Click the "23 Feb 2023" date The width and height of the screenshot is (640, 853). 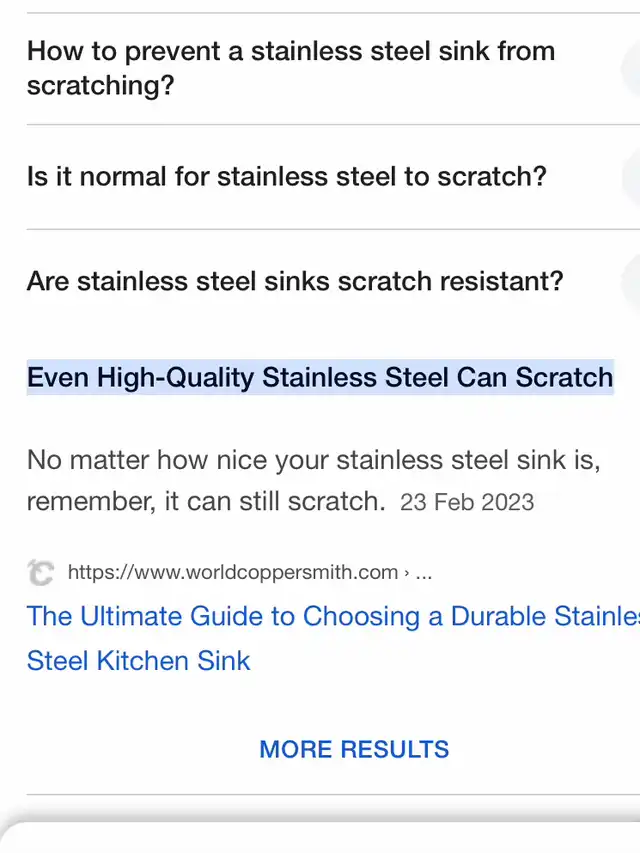pos(467,502)
